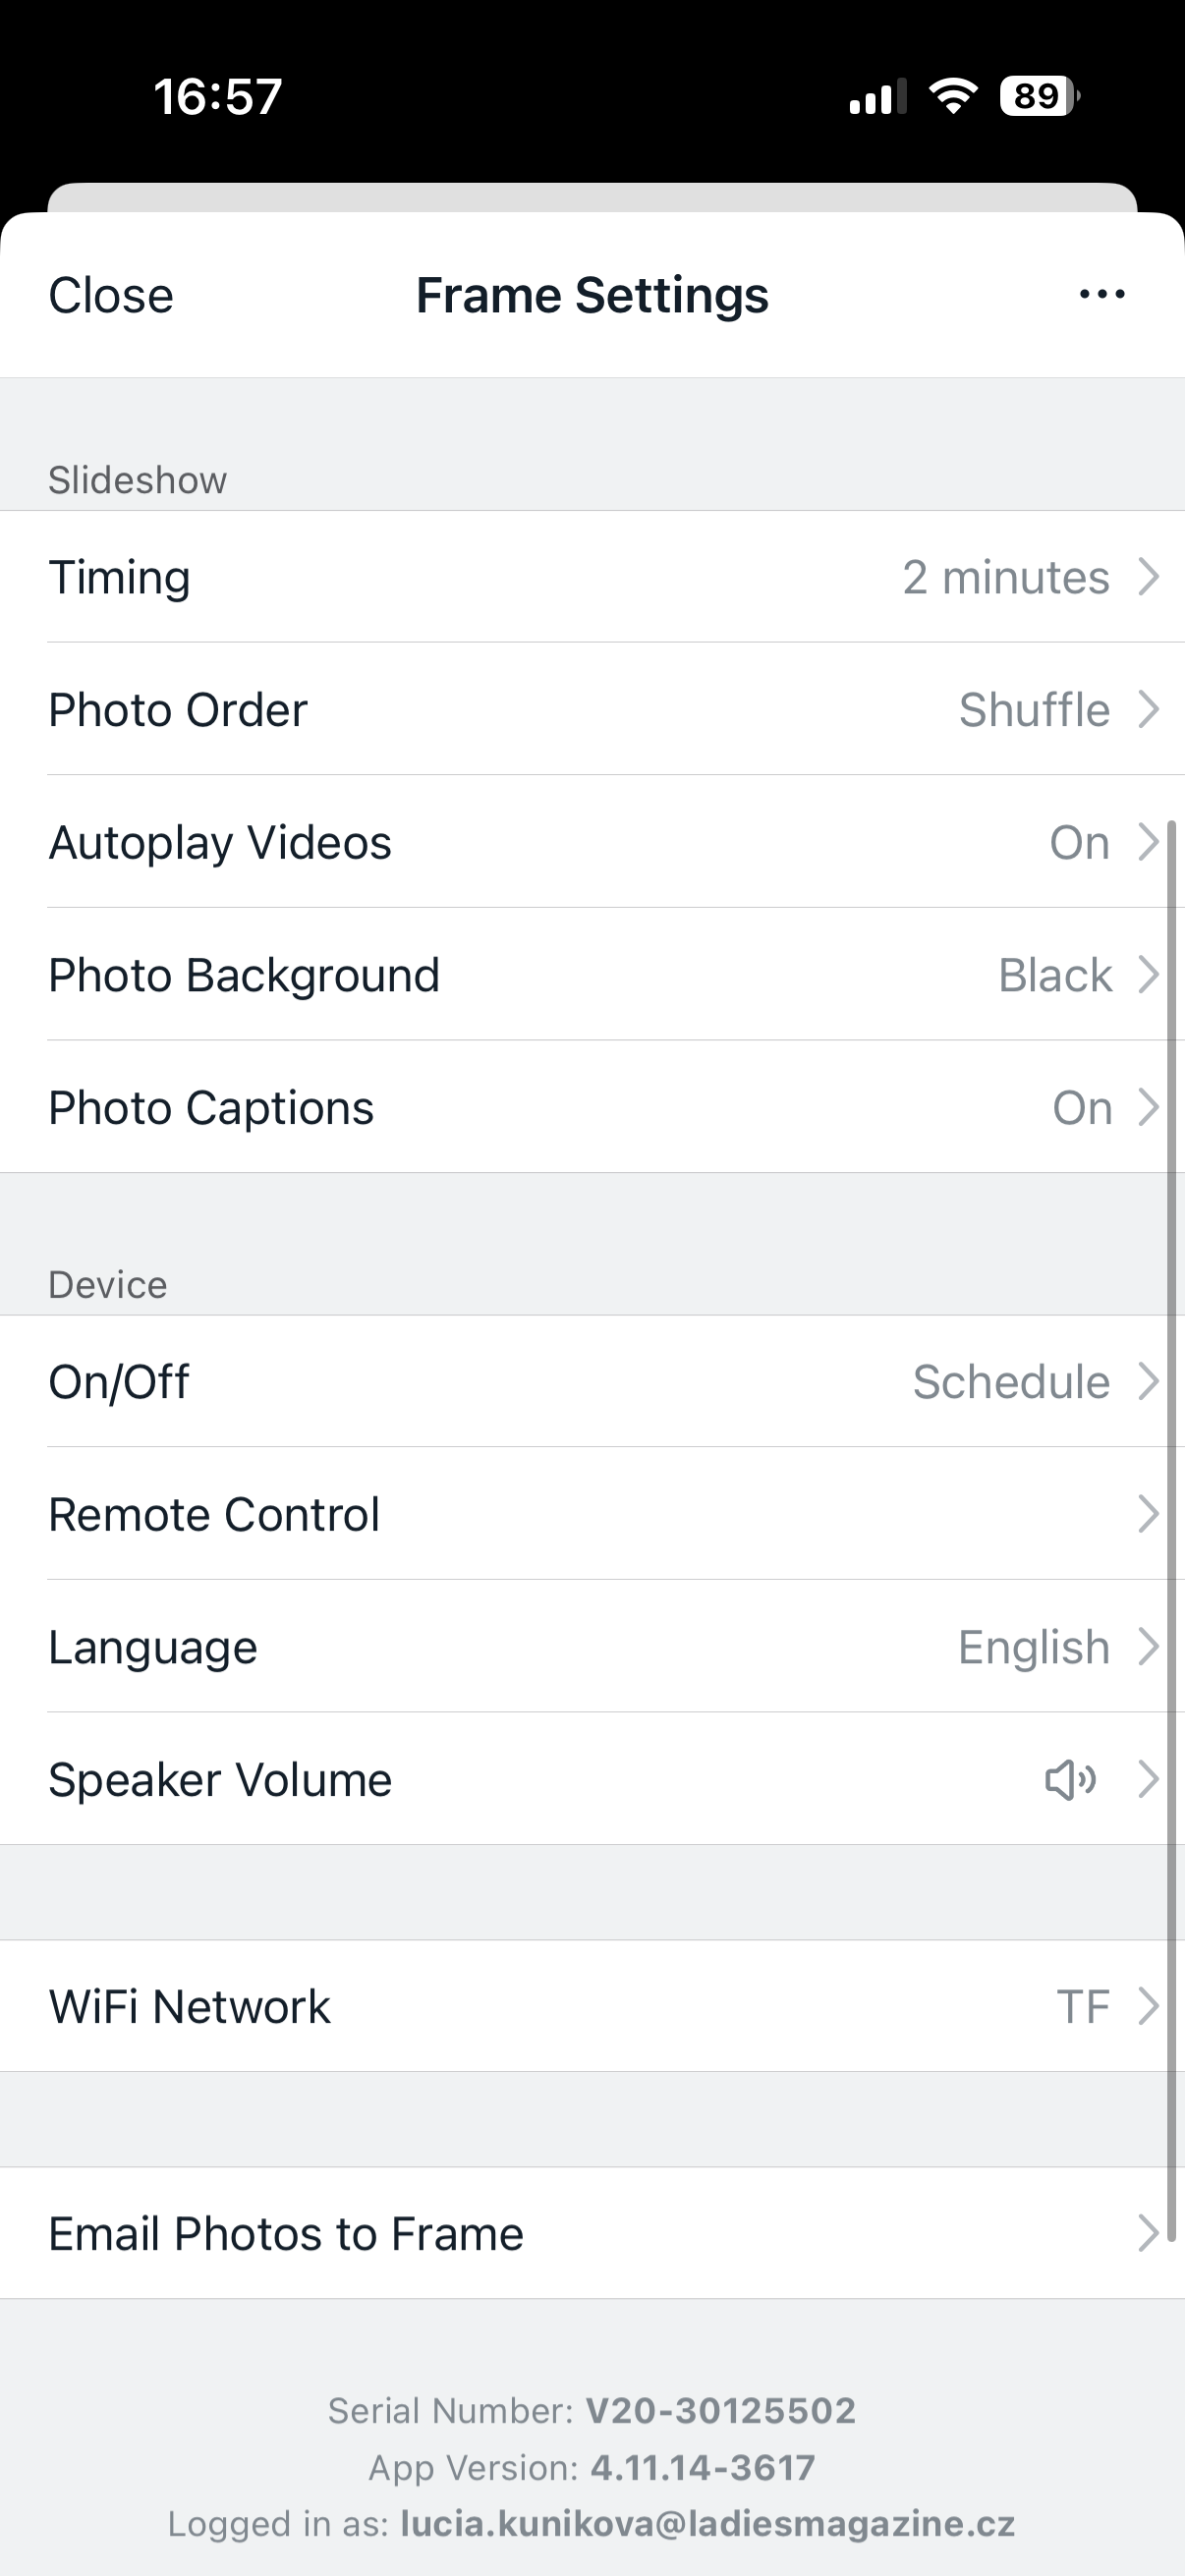Tap the speaker volume icon

[x=1070, y=1780]
